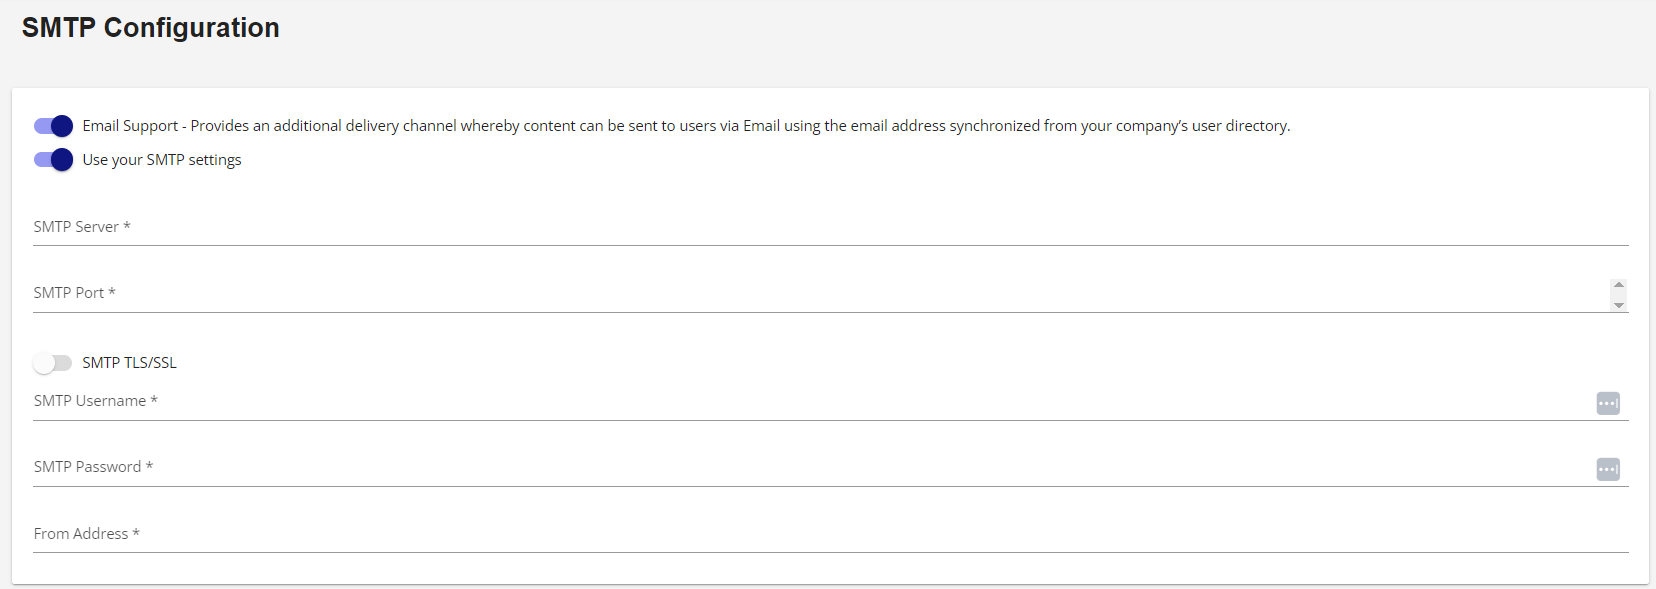1656x589 pixels.
Task: Click the autofill icon in SMTP Username field
Action: [x=1608, y=403]
